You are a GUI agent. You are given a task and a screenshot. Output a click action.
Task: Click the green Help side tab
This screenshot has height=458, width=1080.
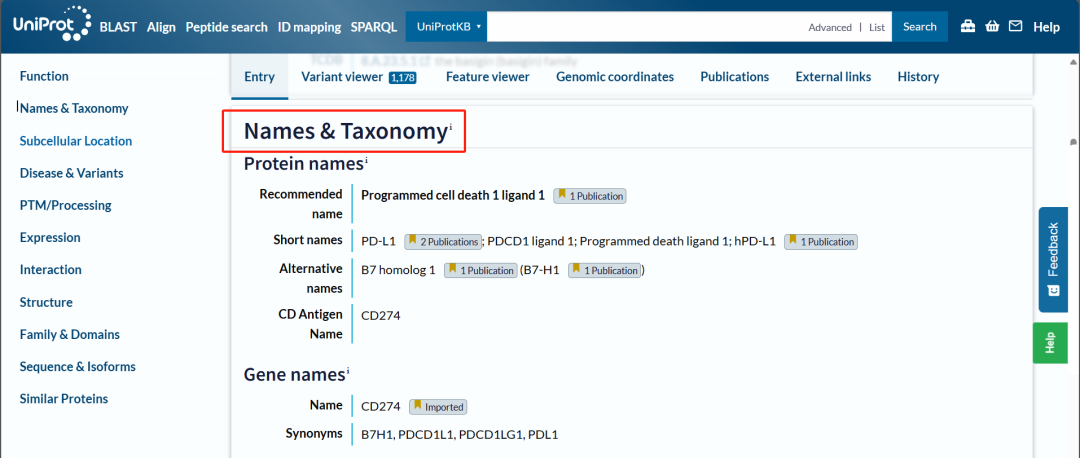tap(1050, 343)
